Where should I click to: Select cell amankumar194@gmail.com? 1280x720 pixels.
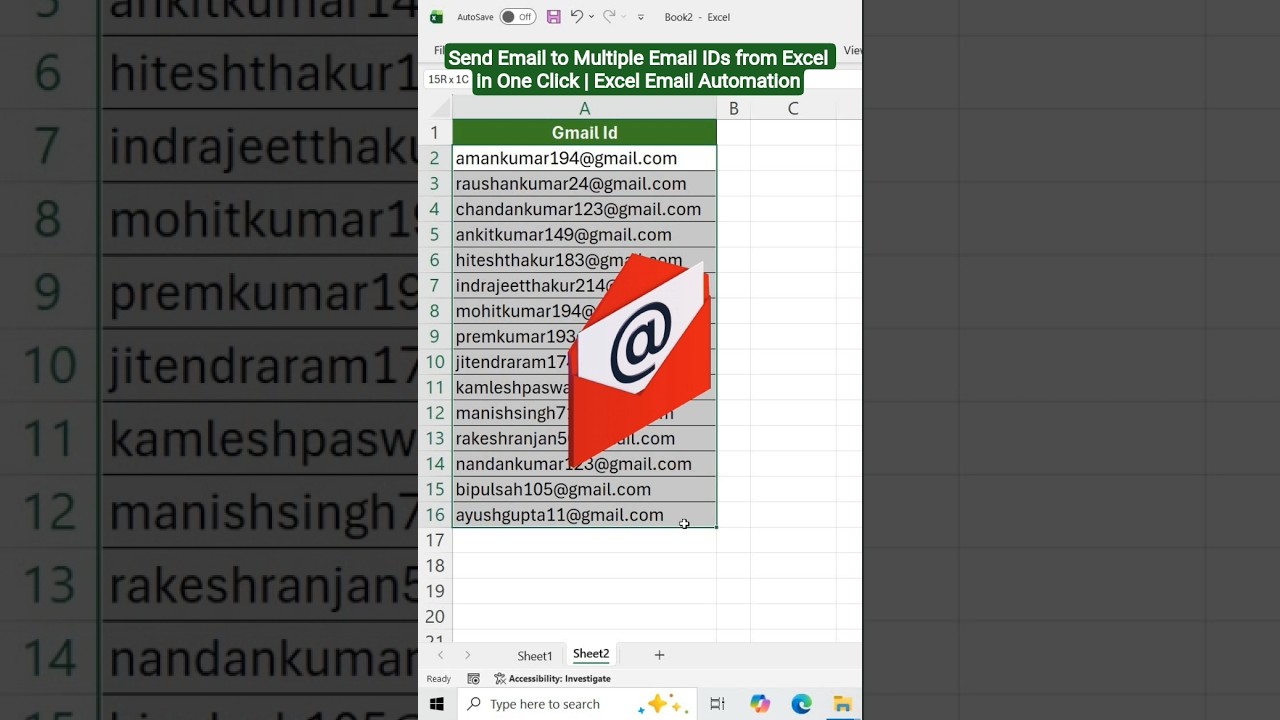coord(584,158)
